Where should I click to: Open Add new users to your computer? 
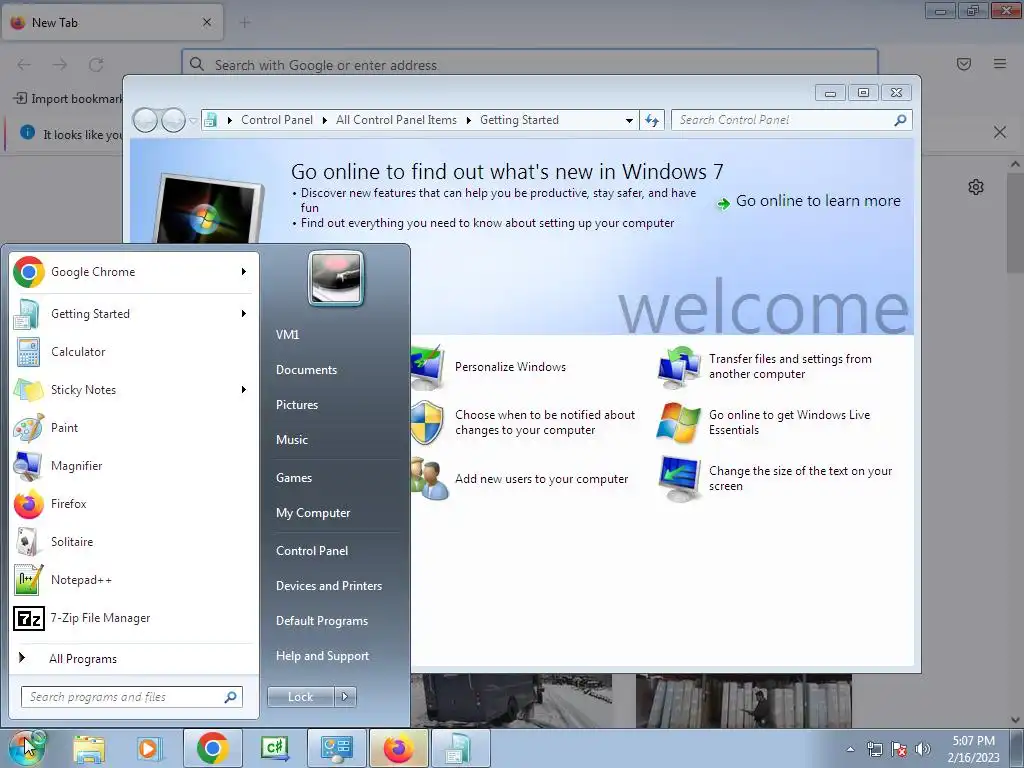541,479
